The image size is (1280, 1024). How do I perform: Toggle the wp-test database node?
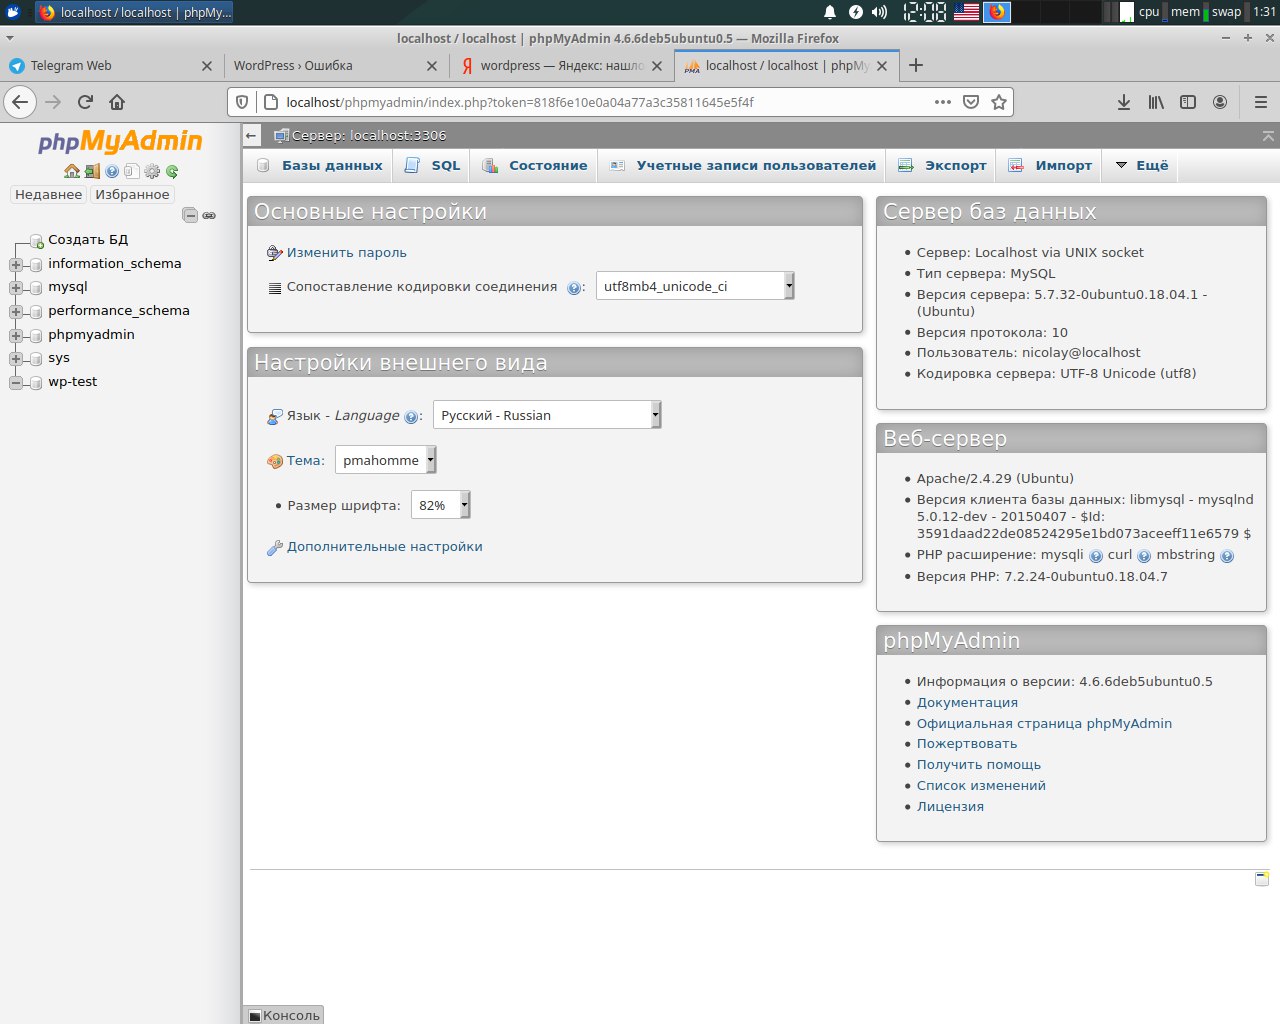pyautogui.click(x=15, y=382)
